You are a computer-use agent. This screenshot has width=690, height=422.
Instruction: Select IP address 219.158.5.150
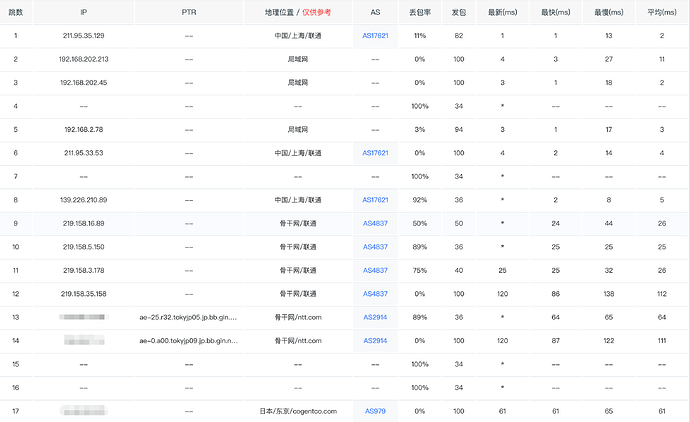click(x=84, y=247)
